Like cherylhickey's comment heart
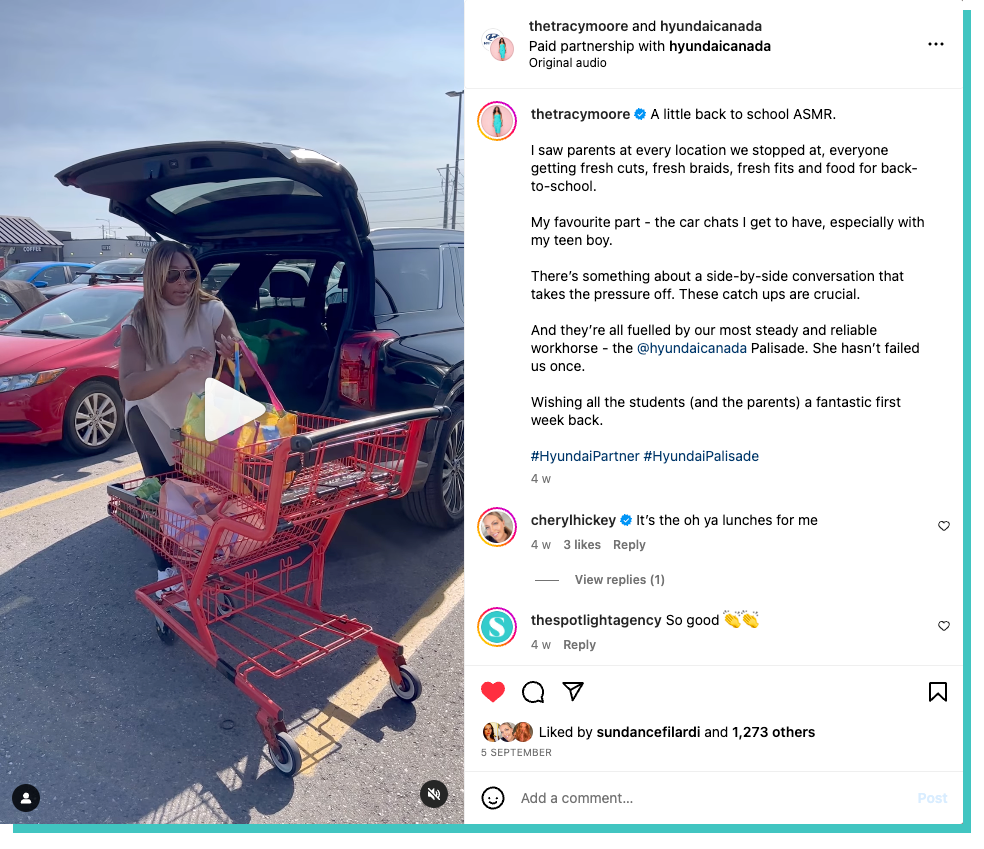Screen dimensions: 984x849 pyautogui.click(x=944, y=526)
